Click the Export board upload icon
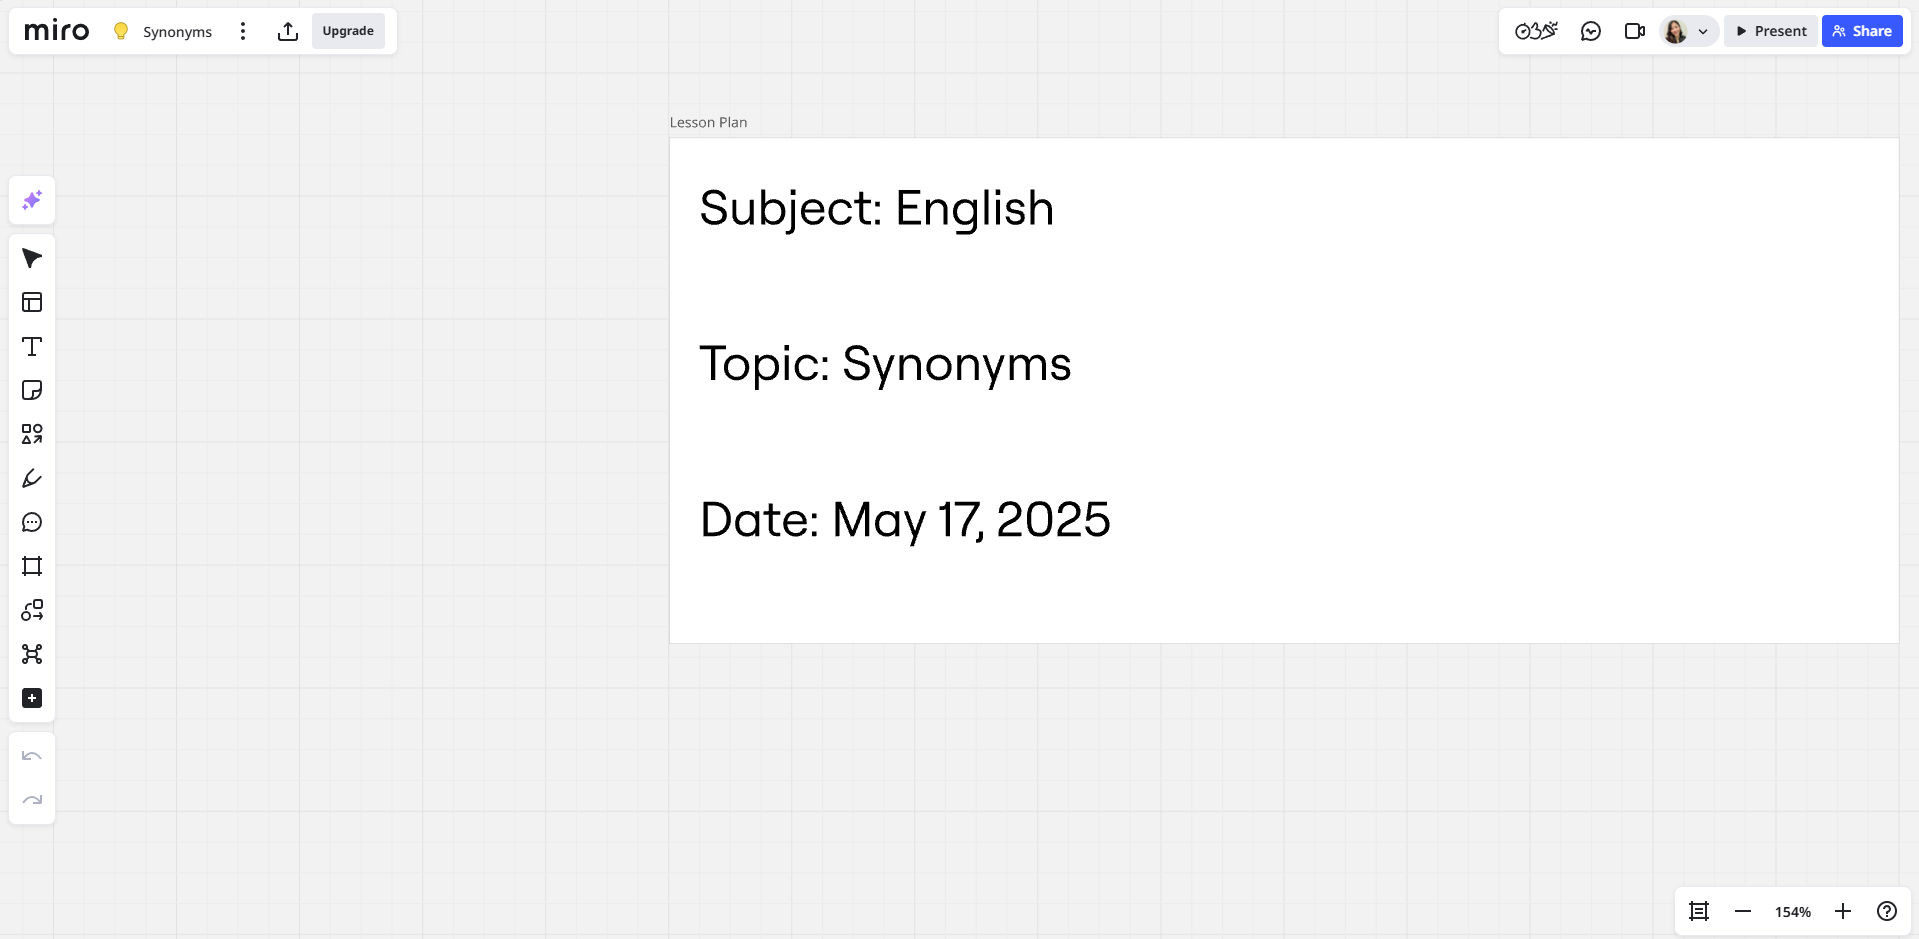1919x939 pixels. tap(288, 31)
